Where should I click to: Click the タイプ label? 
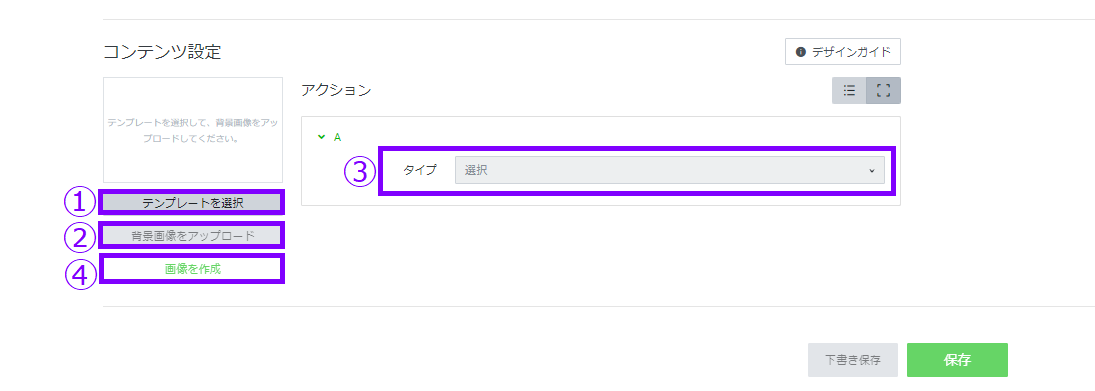tap(420, 170)
